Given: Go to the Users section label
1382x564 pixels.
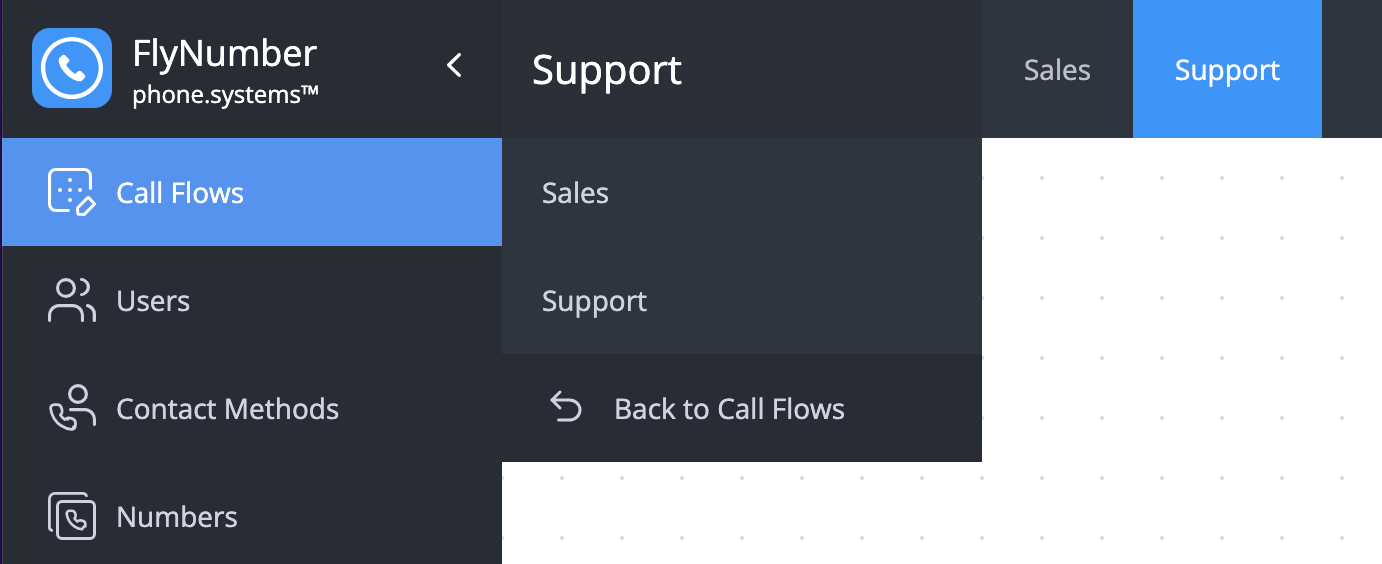Looking at the screenshot, I should [x=153, y=301].
